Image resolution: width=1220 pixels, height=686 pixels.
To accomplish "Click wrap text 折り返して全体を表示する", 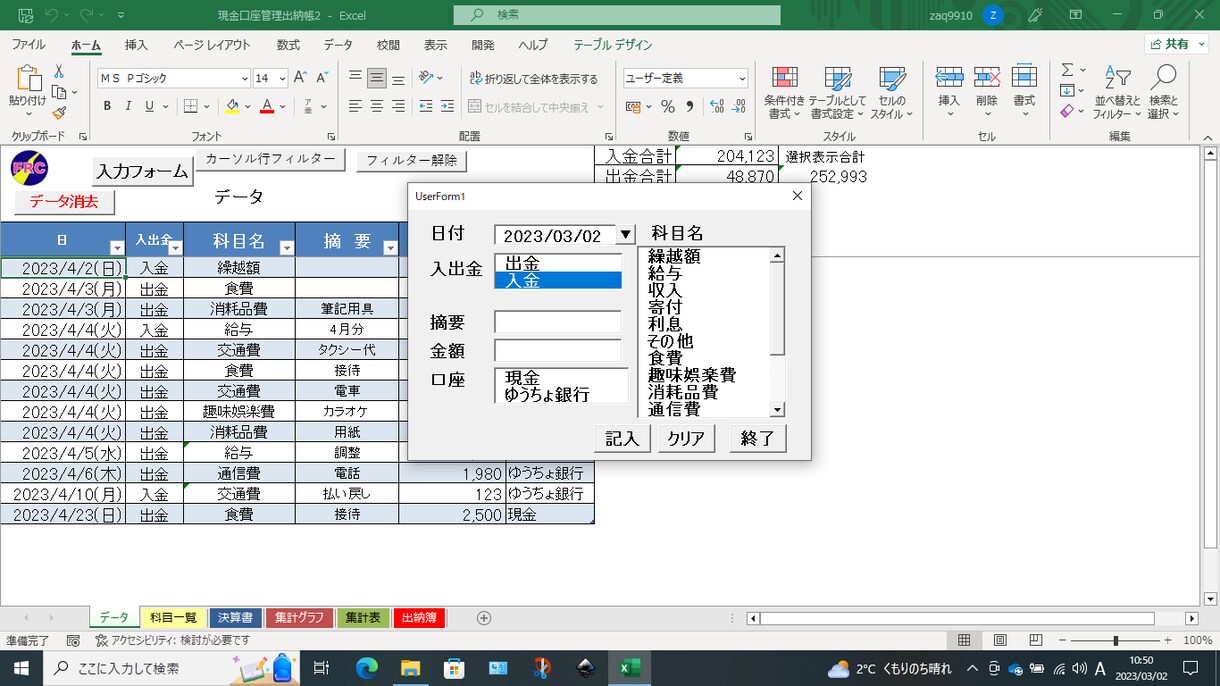I will click(533, 79).
